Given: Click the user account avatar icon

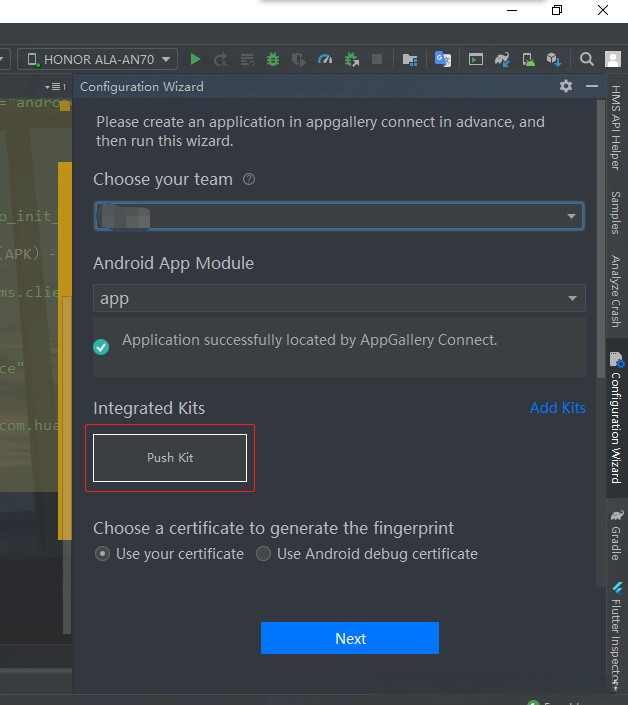Looking at the screenshot, I should click(613, 59).
